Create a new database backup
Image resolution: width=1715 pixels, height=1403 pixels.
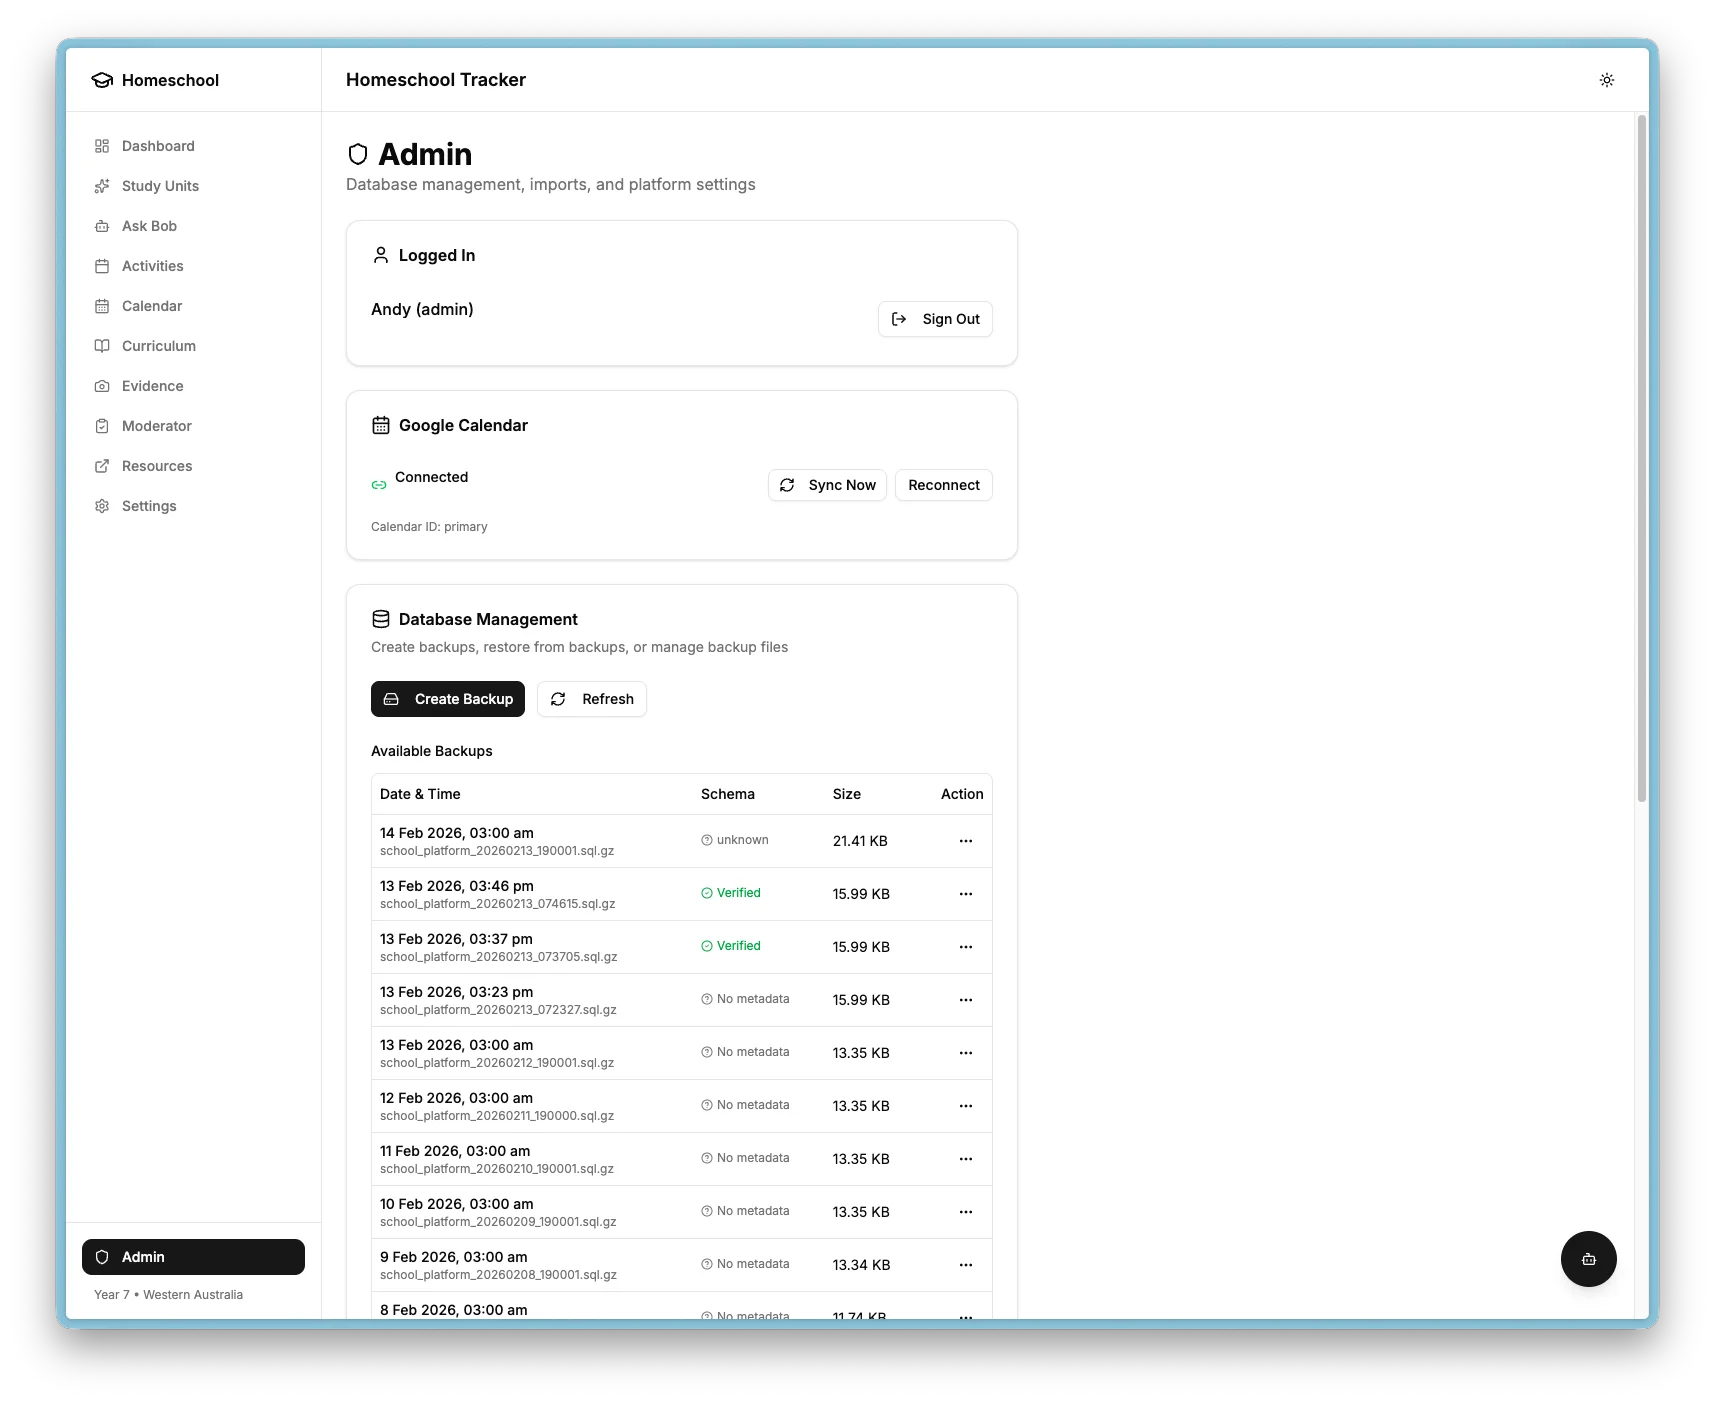447,698
